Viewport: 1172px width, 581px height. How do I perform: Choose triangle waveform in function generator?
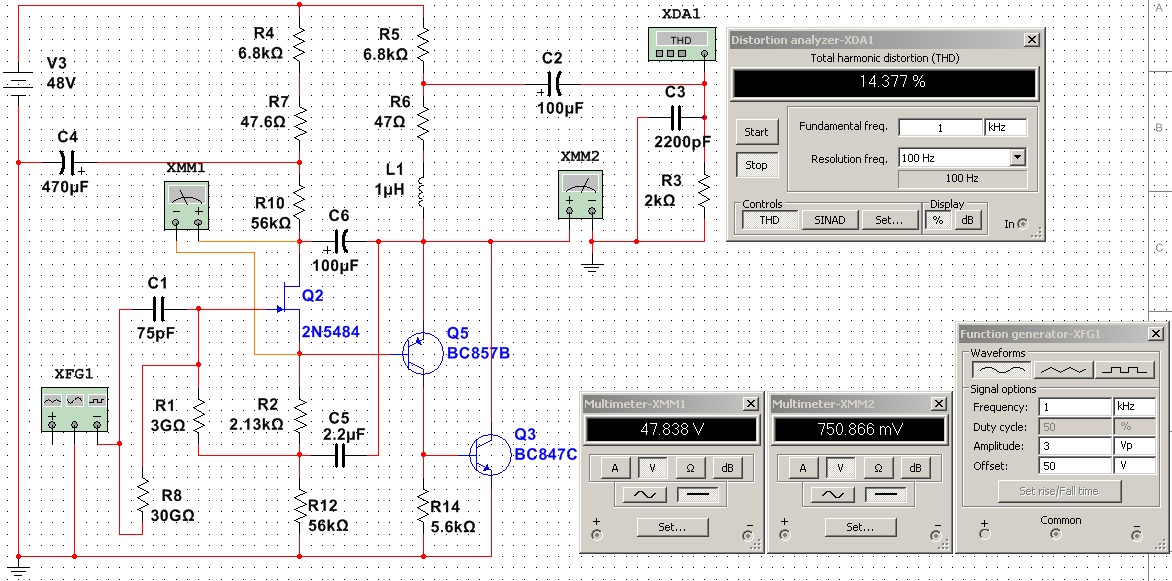1063,369
